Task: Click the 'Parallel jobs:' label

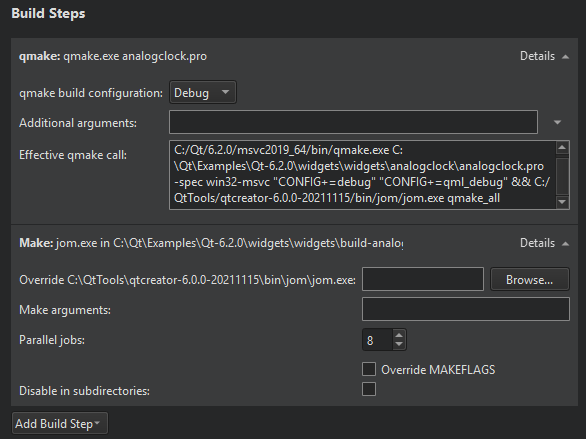Action: [52, 340]
